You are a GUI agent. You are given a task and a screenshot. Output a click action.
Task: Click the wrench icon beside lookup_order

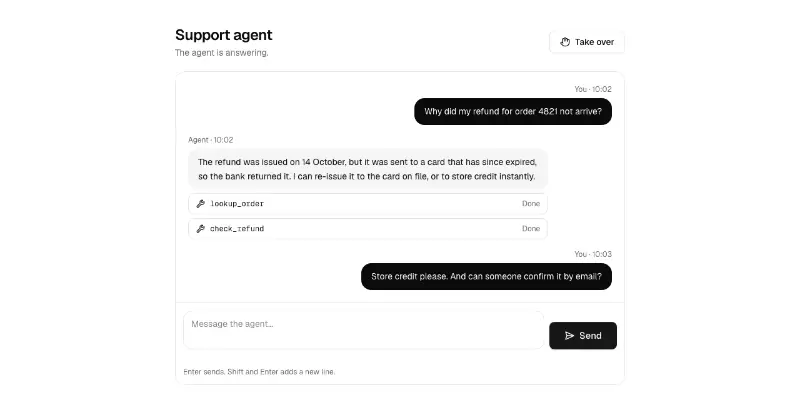[201, 204]
